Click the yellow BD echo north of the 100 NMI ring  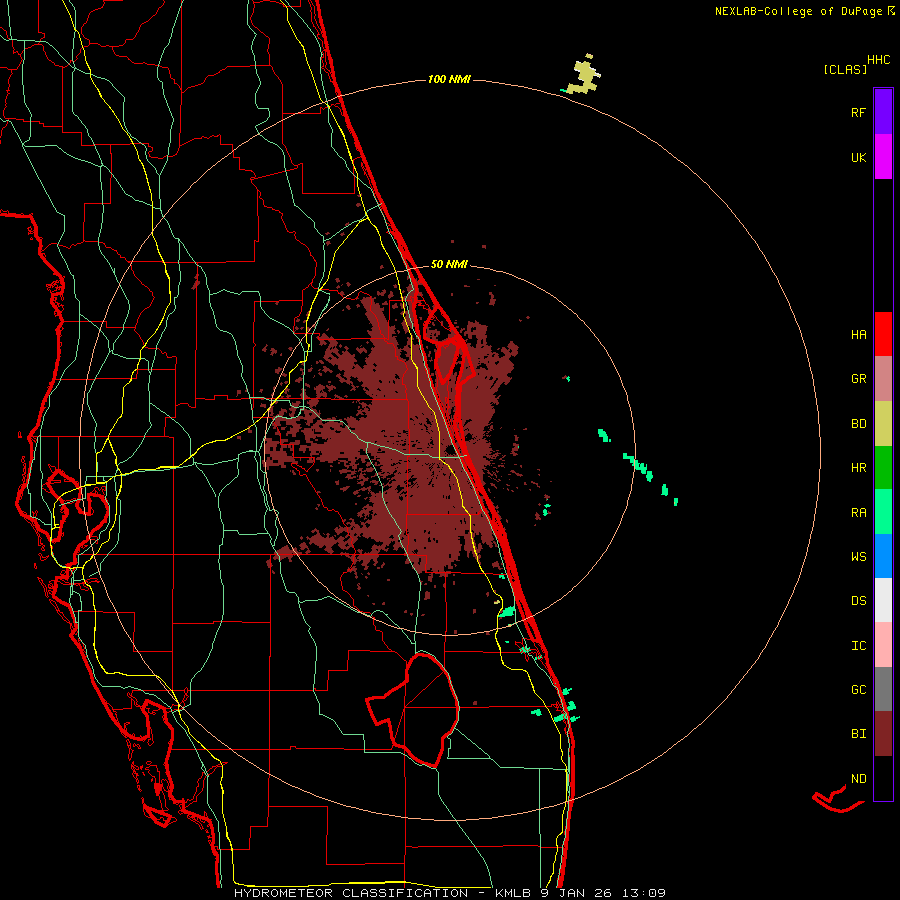[584, 75]
